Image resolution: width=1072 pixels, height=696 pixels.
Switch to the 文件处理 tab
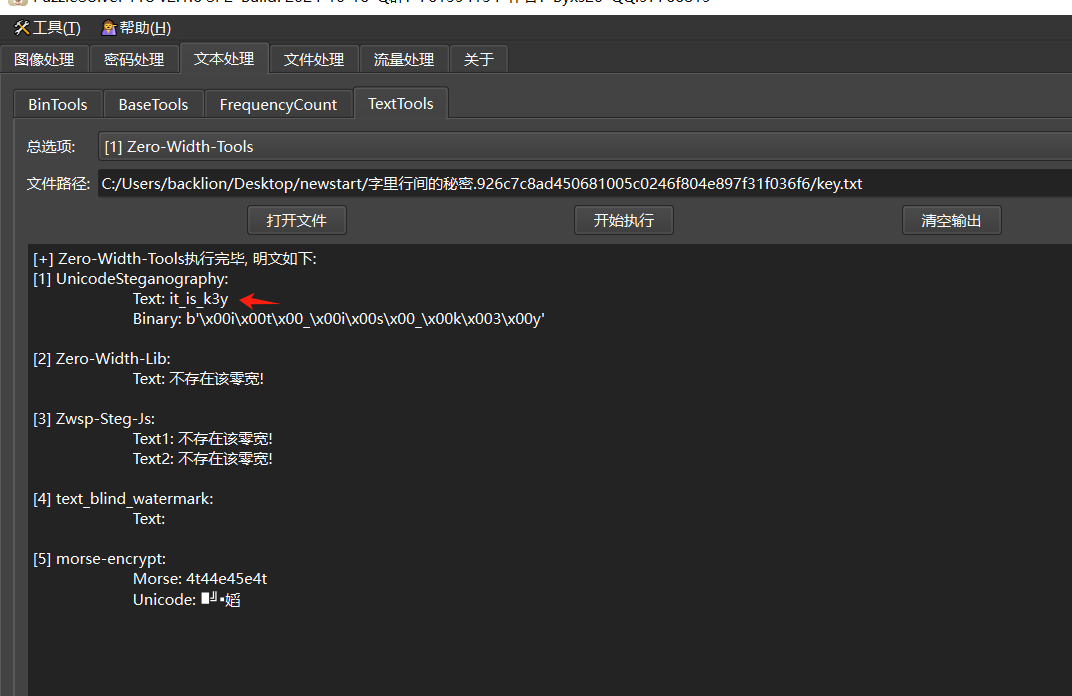pyautogui.click(x=313, y=59)
